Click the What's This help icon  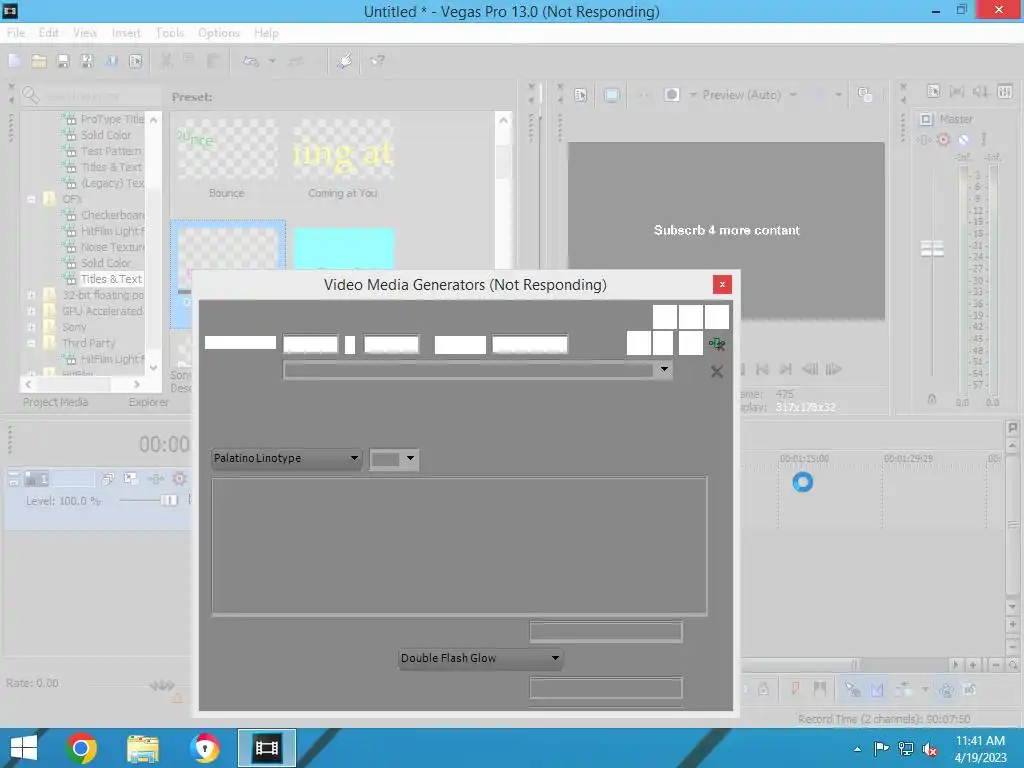tap(377, 61)
